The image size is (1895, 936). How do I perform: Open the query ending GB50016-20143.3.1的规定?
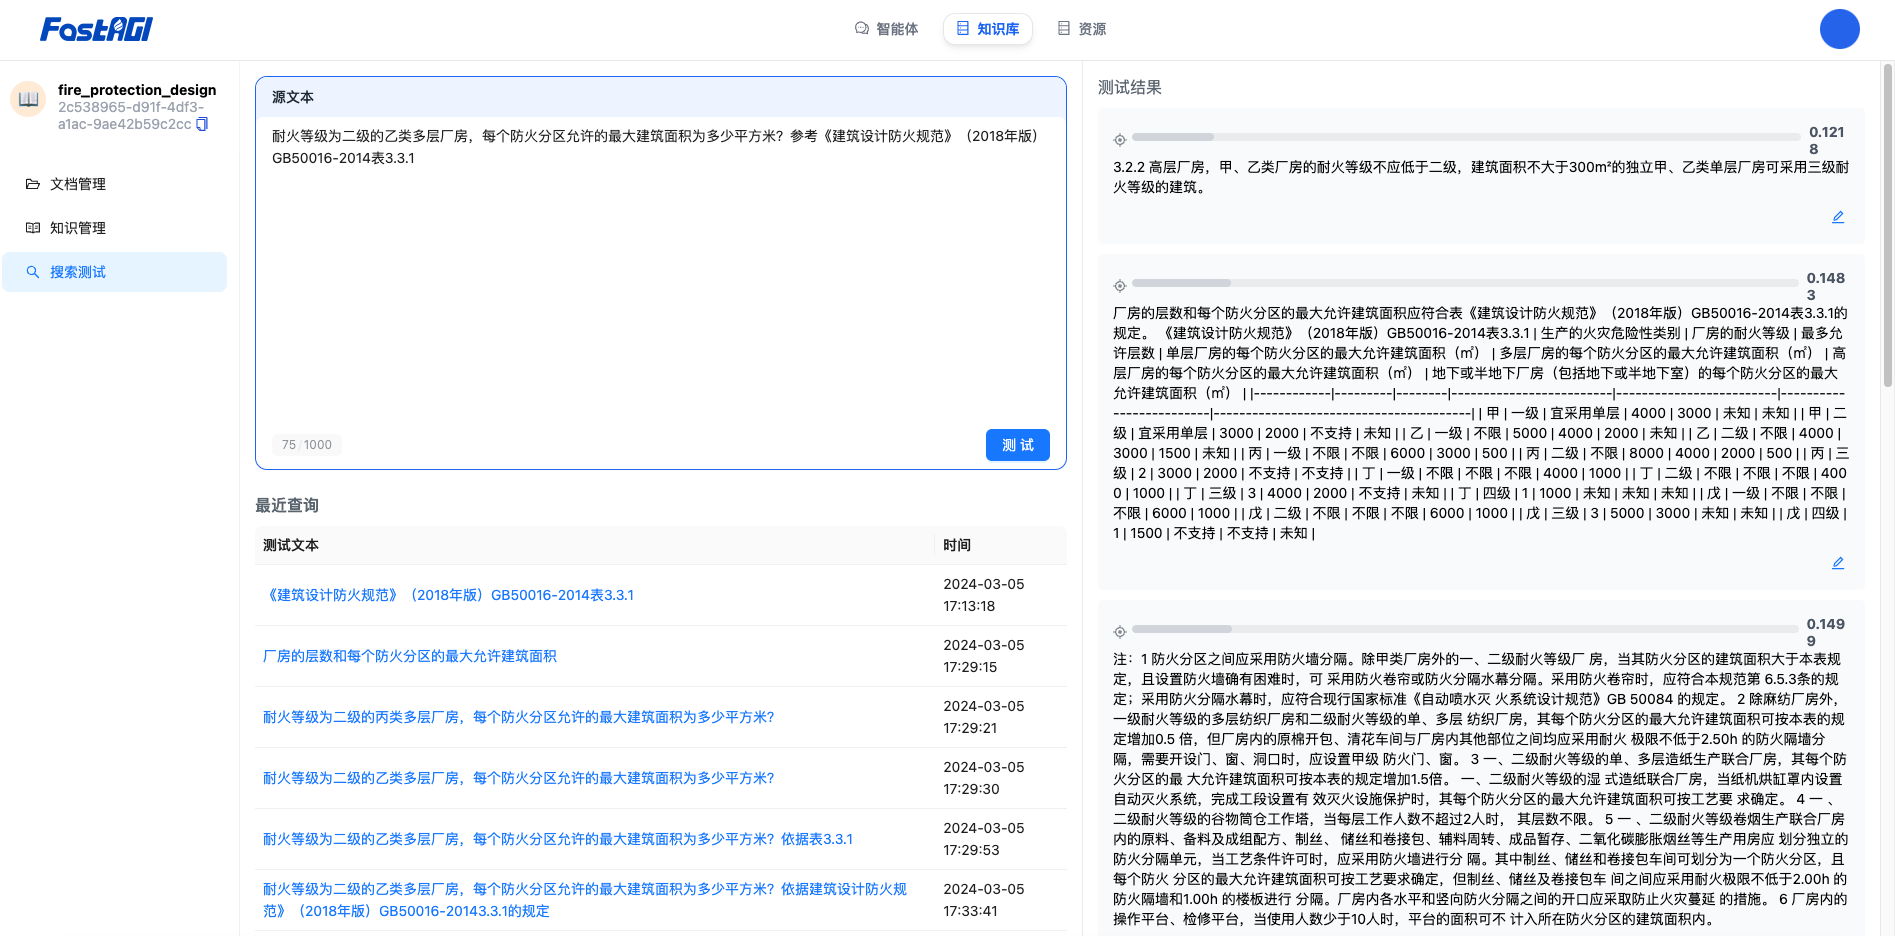click(x=585, y=900)
